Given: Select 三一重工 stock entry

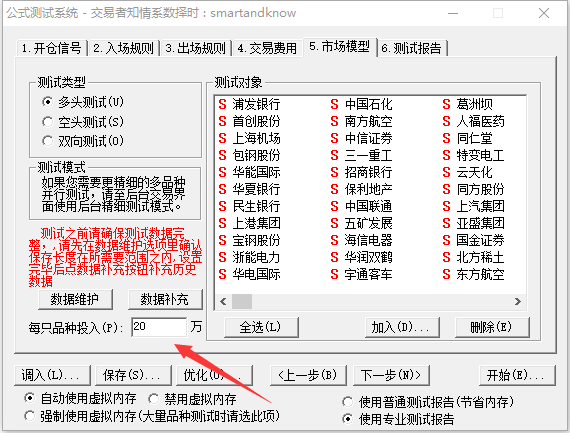Looking at the screenshot, I should pyautogui.click(x=362, y=155).
